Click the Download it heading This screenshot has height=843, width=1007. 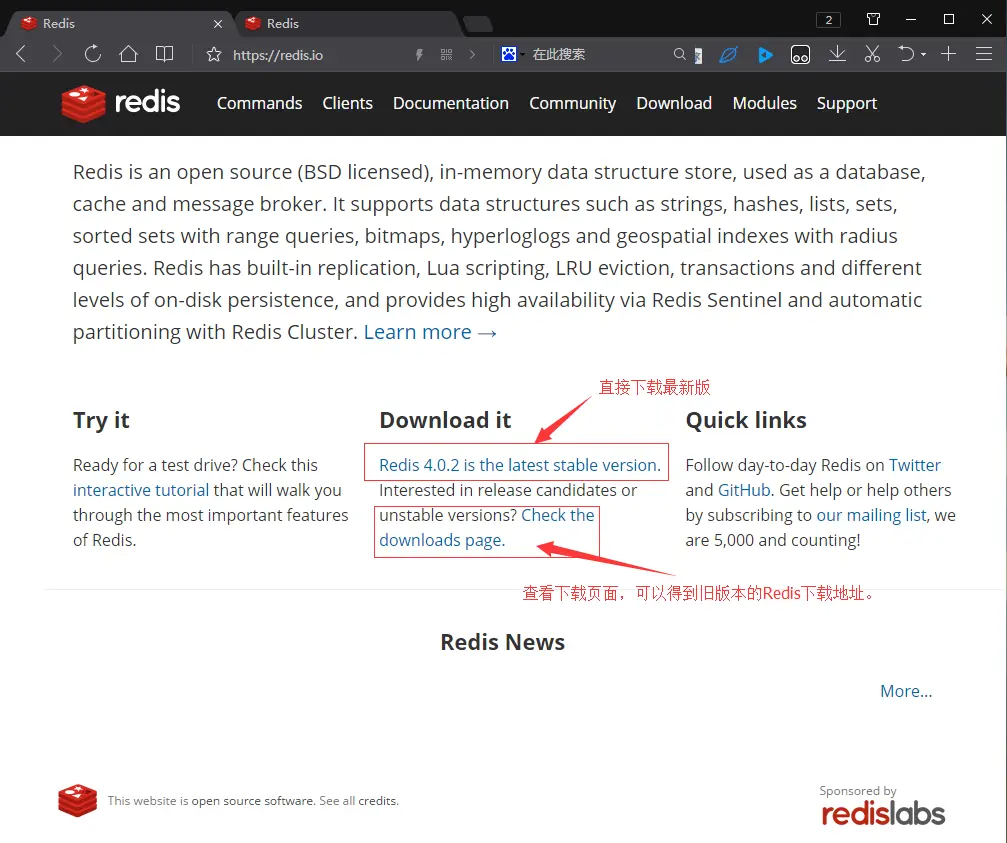445,420
